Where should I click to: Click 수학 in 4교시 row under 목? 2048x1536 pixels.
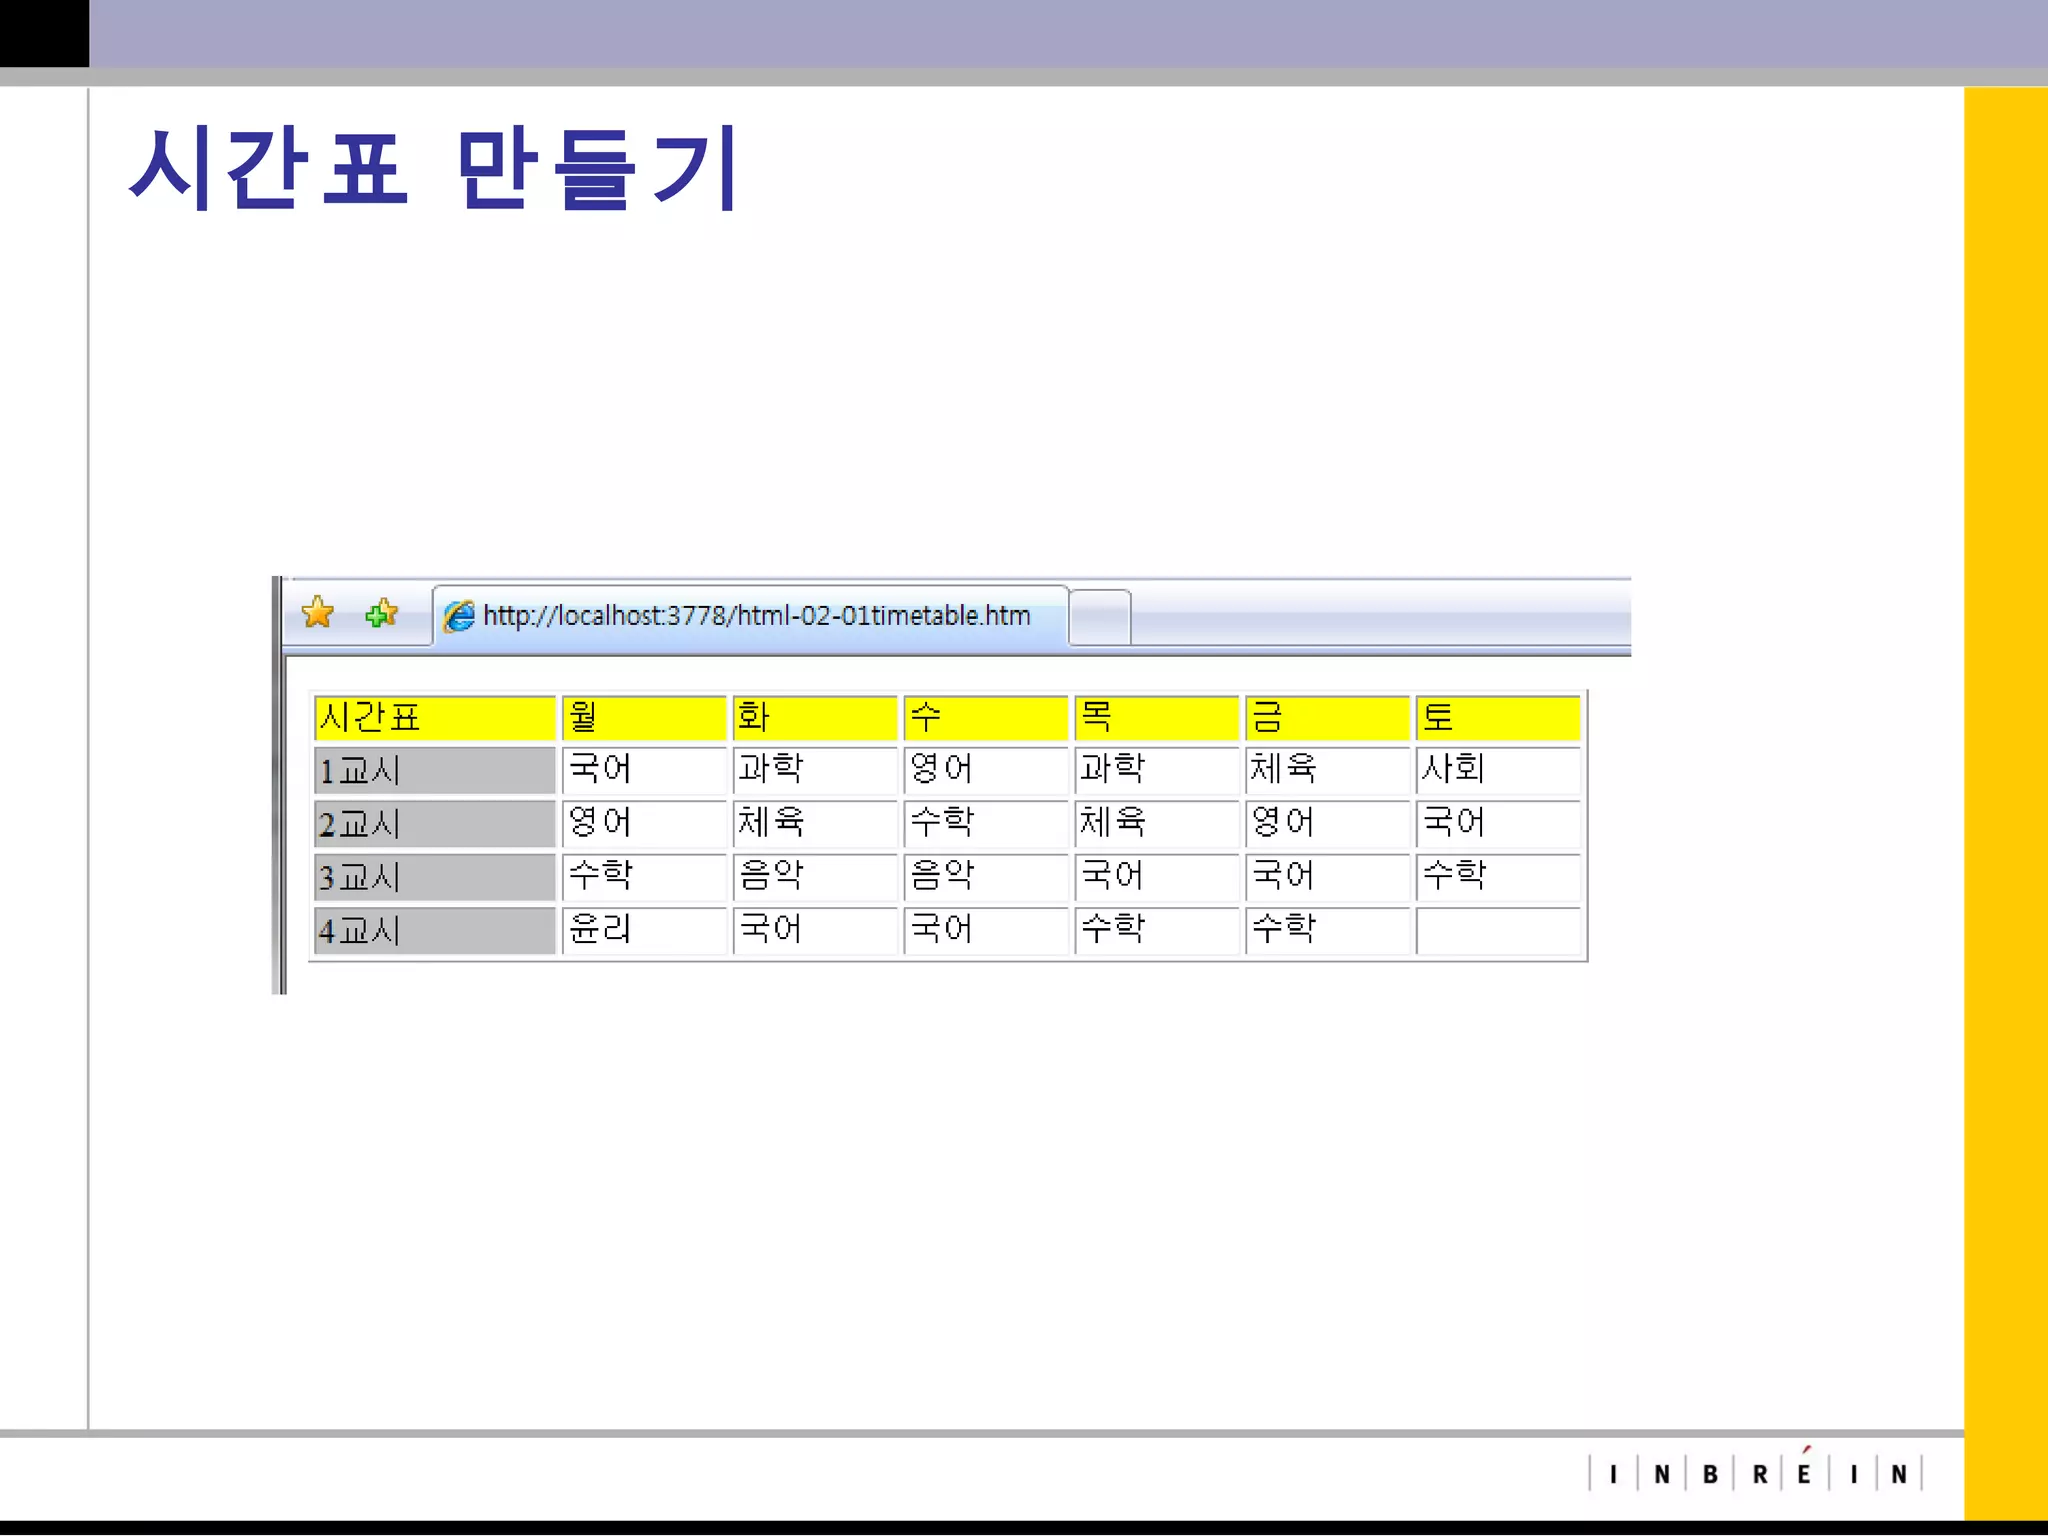1156,931
